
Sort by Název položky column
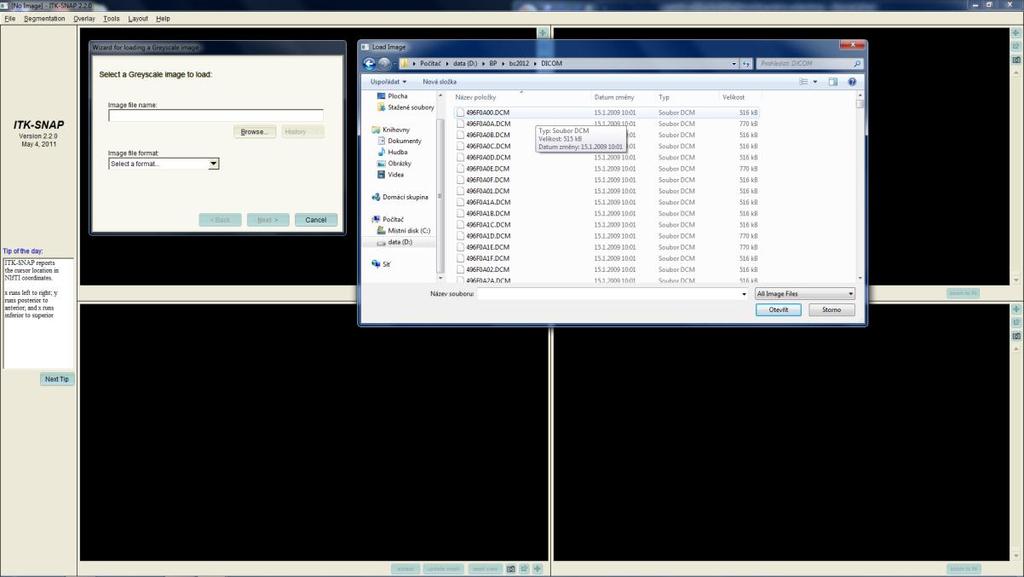pyautogui.click(x=475, y=97)
